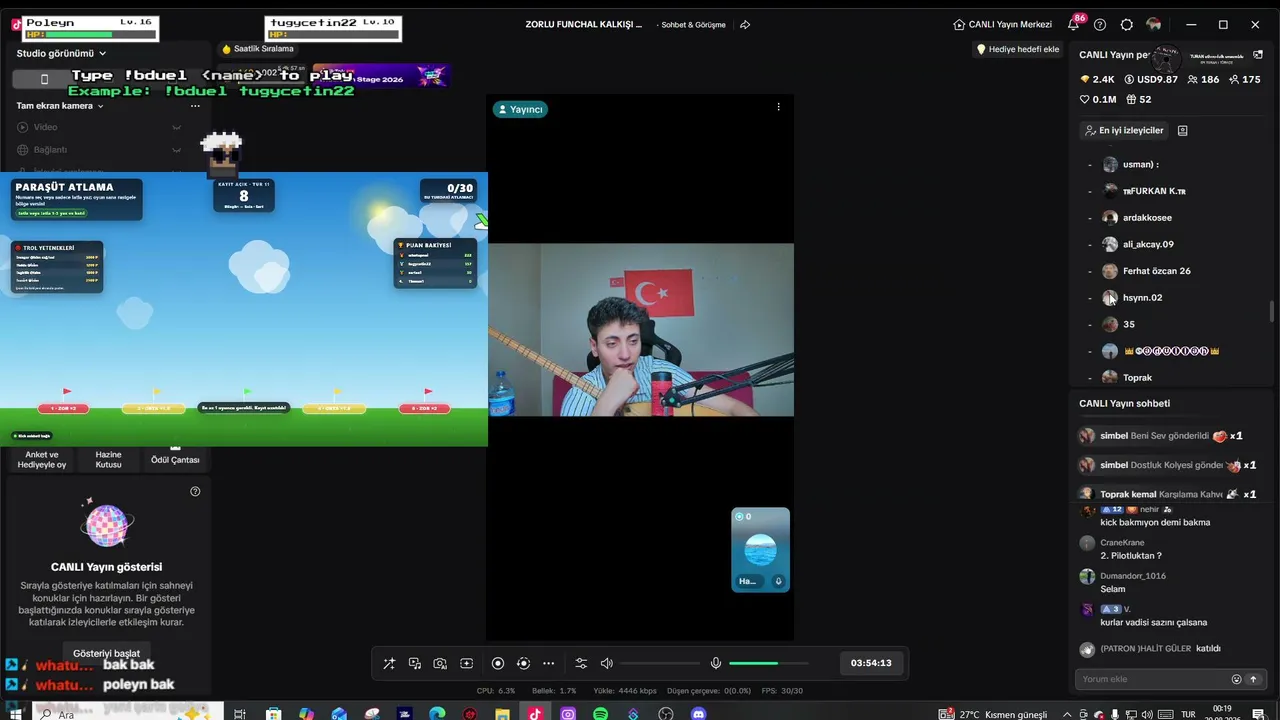The height and width of the screenshot is (720, 1280).
Task: Go to CANLI Yayın Merkezi
Action: point(1001,24)
